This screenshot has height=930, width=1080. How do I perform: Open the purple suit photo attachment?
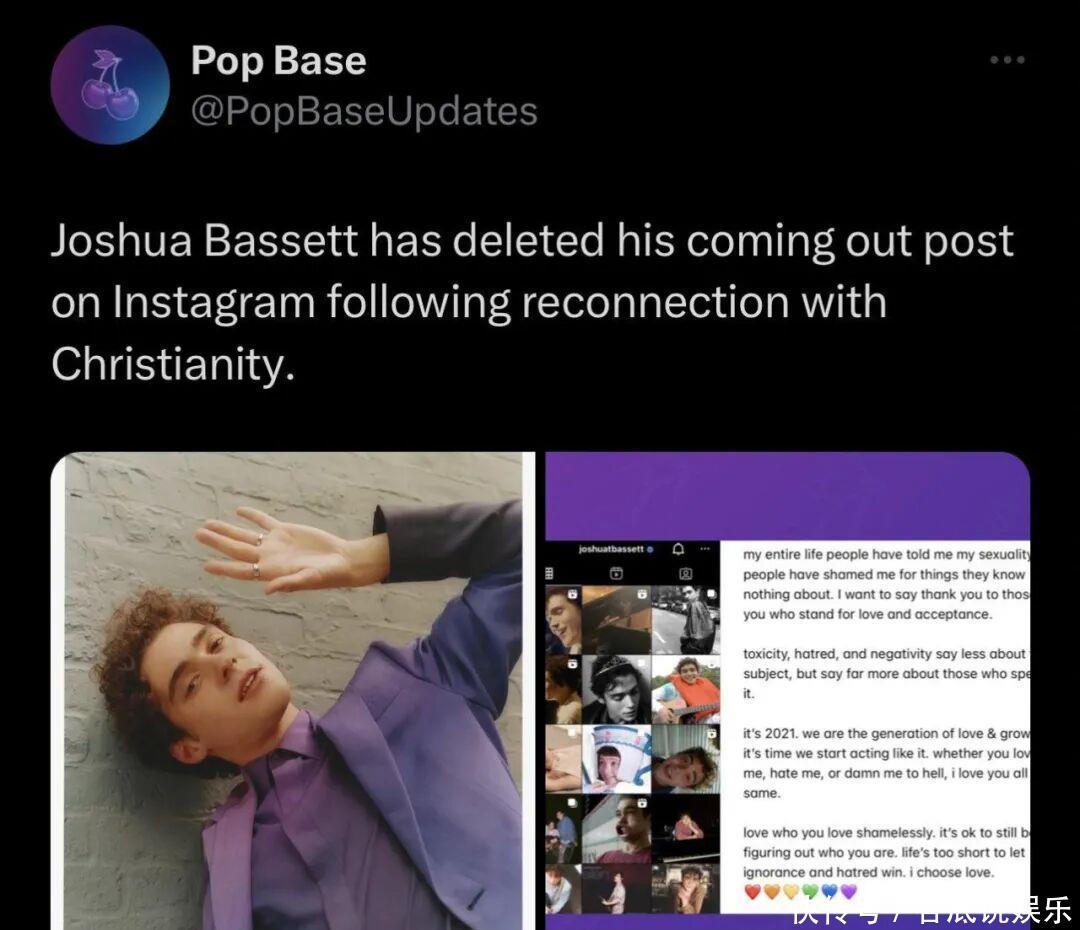[x=293, y=691]
